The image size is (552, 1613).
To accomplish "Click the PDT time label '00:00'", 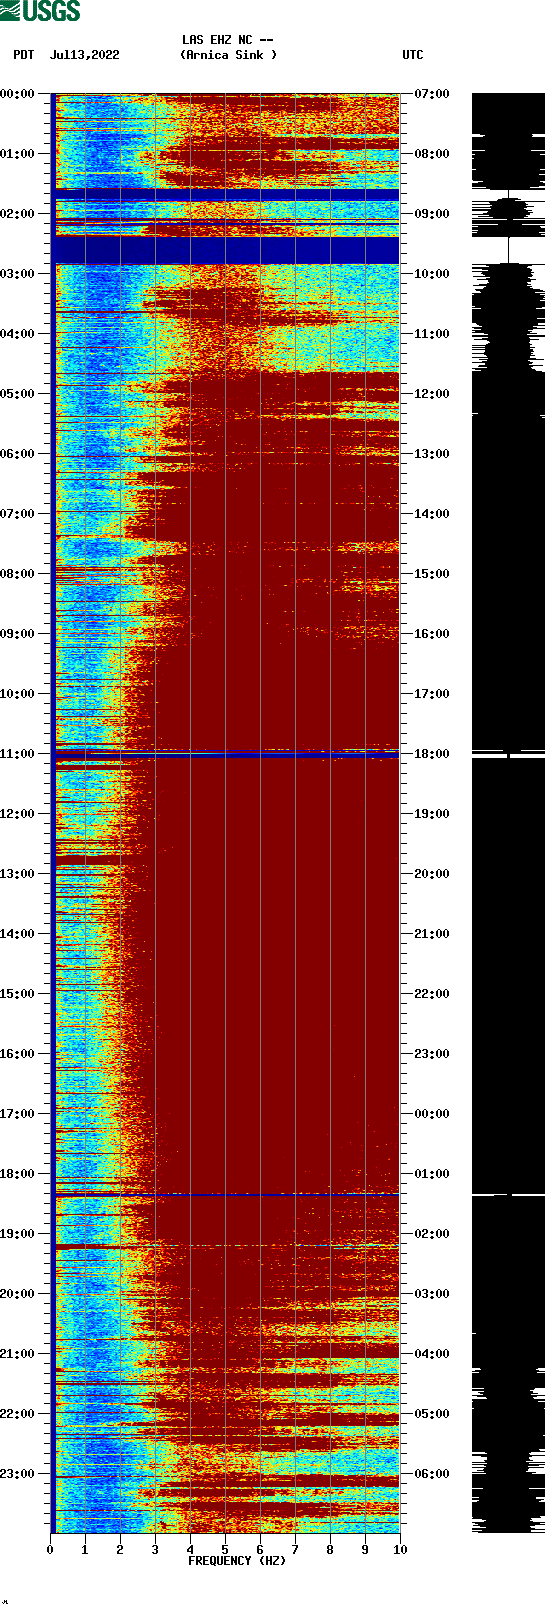I will click(x=17, y=94).
